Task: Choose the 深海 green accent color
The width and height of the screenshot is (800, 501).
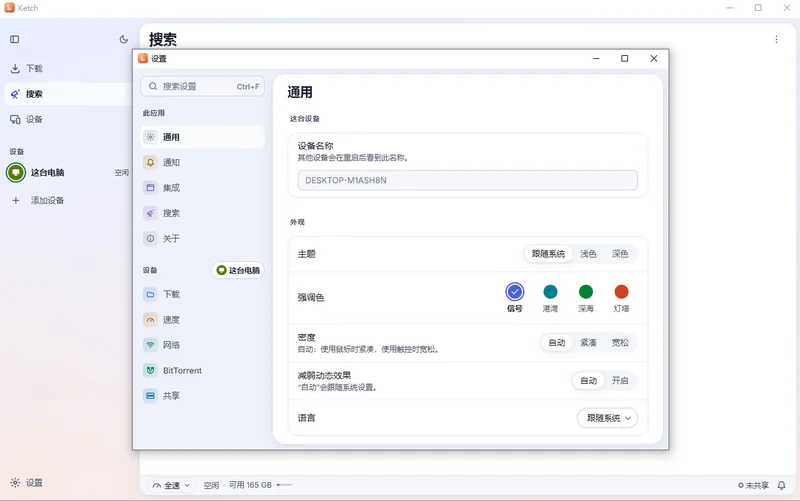Action: coord(586,292)
